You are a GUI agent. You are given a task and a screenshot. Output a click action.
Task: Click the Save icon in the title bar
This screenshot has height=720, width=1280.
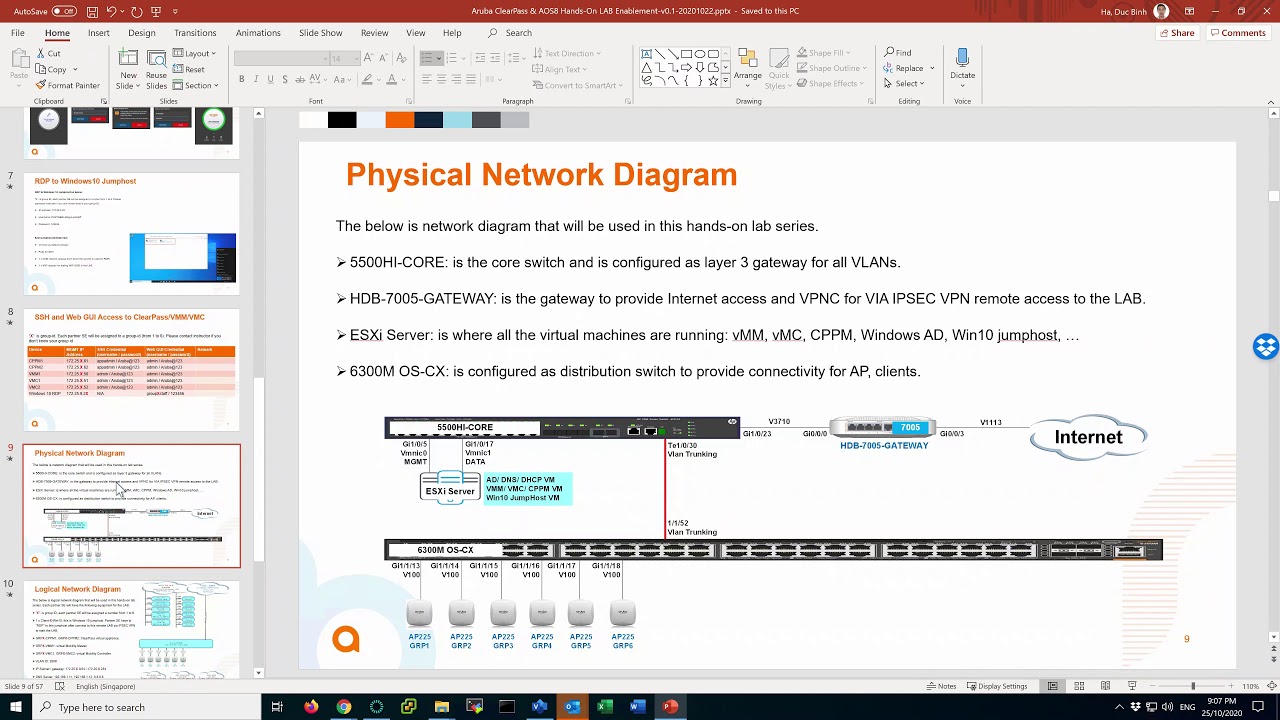92,11
